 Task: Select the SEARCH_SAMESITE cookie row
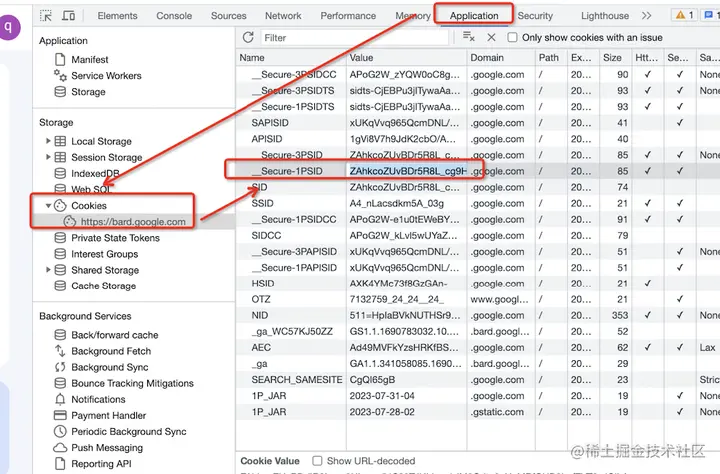point(478,380)
